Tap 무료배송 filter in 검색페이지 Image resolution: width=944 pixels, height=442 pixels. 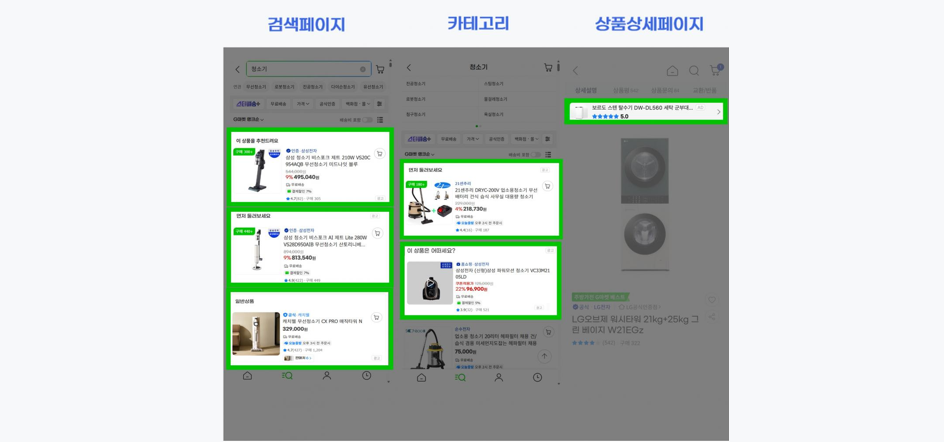[278, 104]
